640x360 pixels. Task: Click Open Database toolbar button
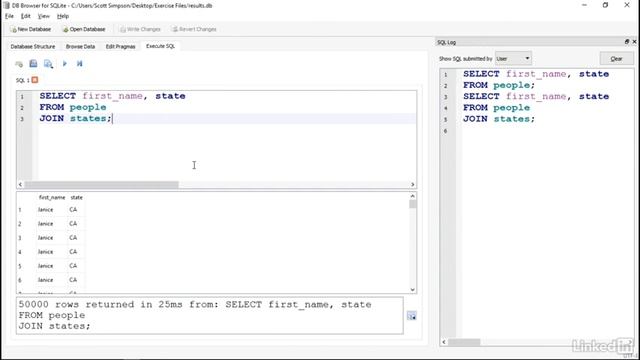(84, 29)
